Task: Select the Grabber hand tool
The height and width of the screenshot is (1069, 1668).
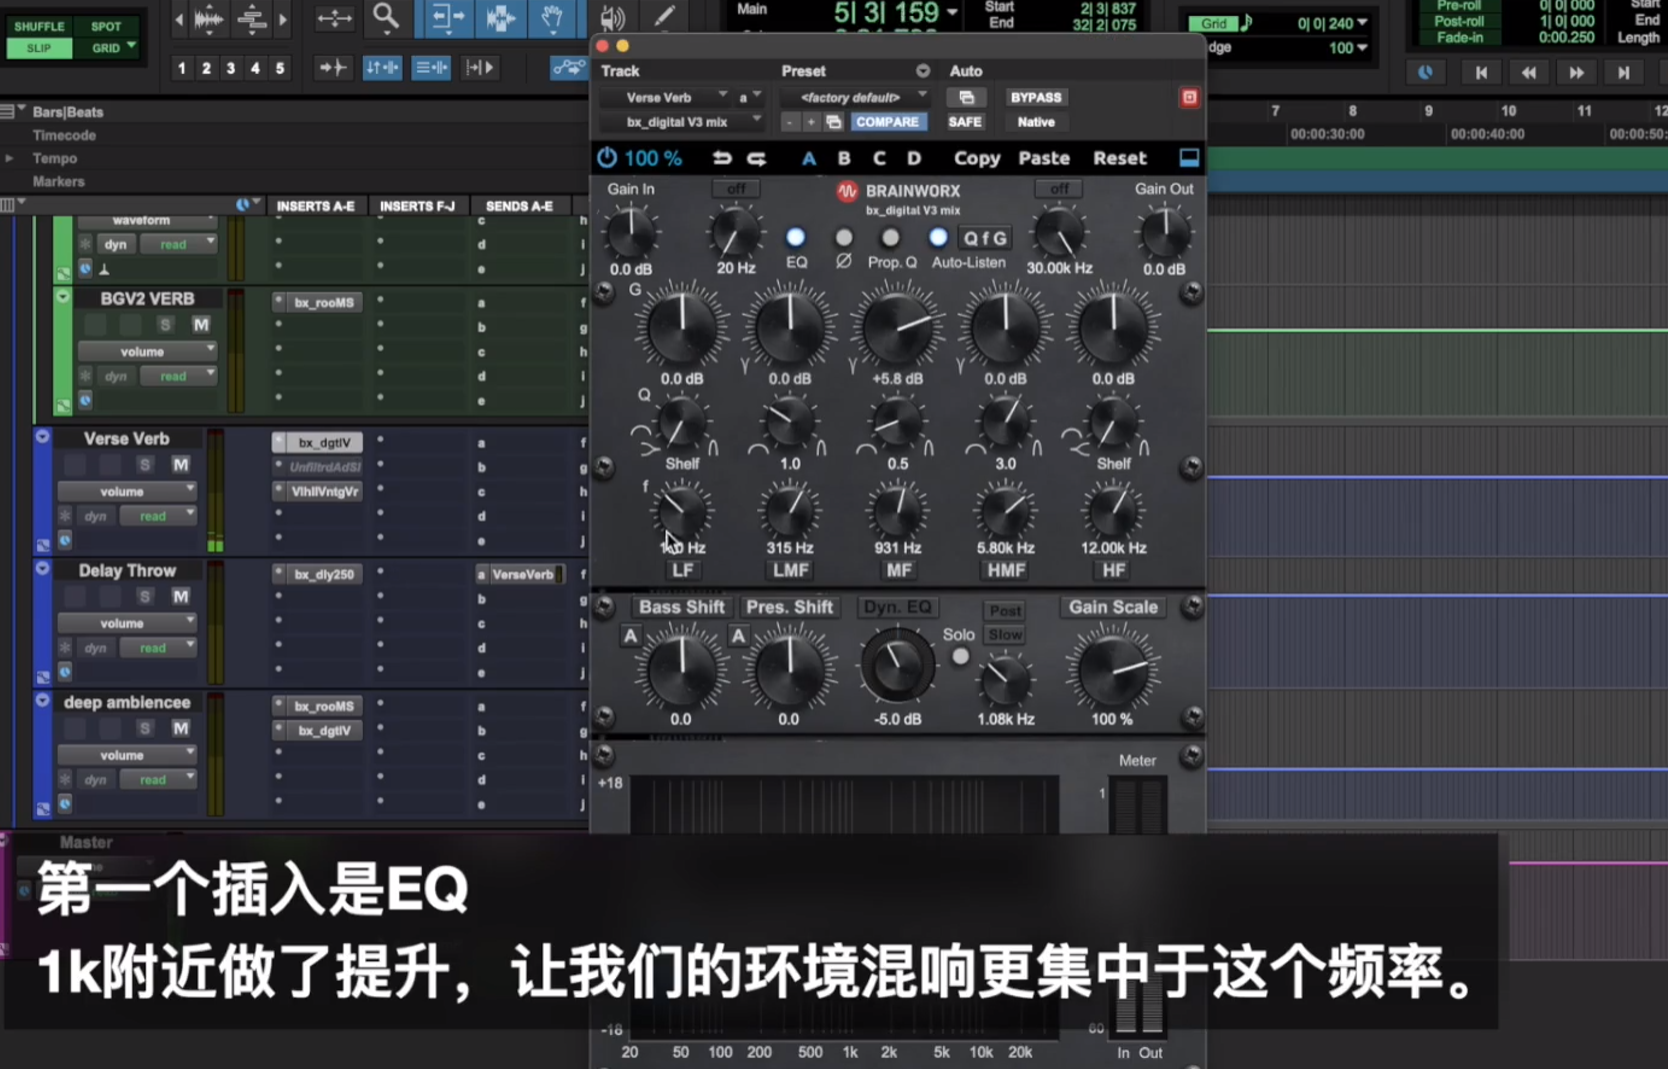Action: click(x=552, y=17)
